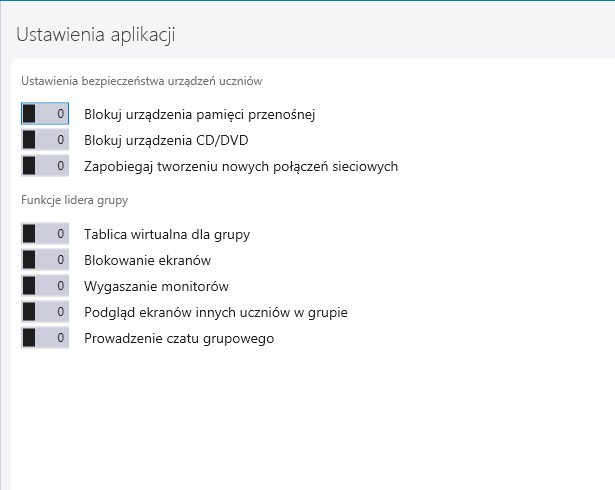615x490 pixels.
Task: Click the Prowadzenie czatu grupowego label
Action: pos(179,339)
